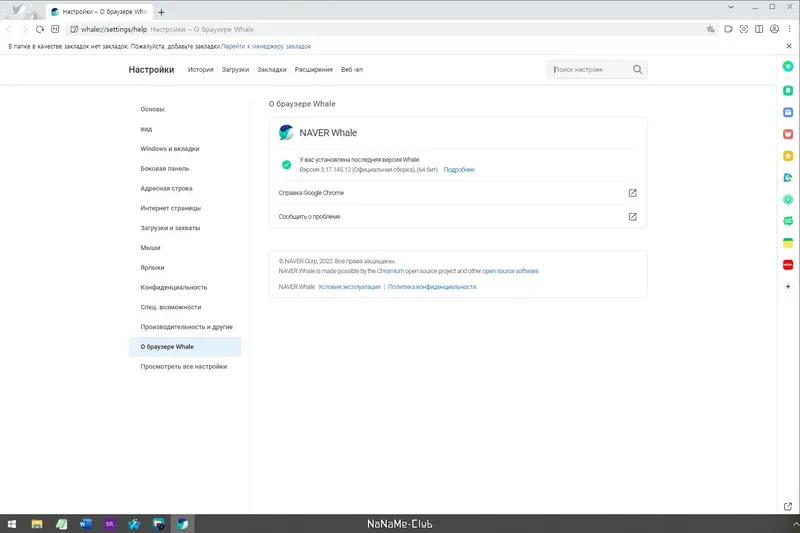
Task: Click the bookmark star icon in address bar
Action: [711, 29]
